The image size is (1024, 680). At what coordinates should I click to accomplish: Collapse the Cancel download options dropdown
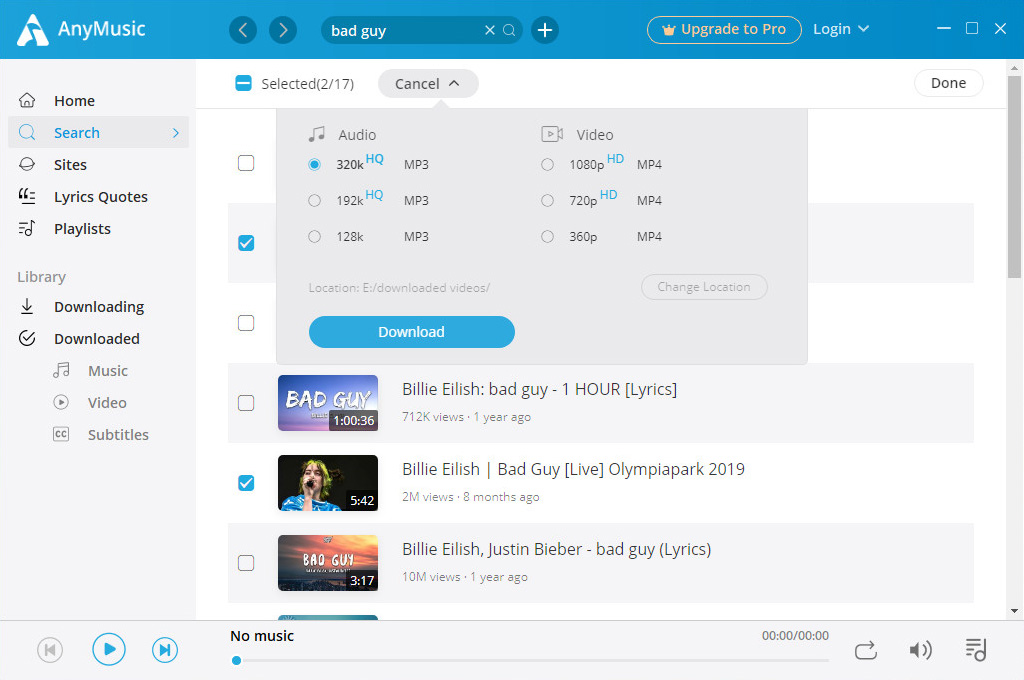point(428,84)
